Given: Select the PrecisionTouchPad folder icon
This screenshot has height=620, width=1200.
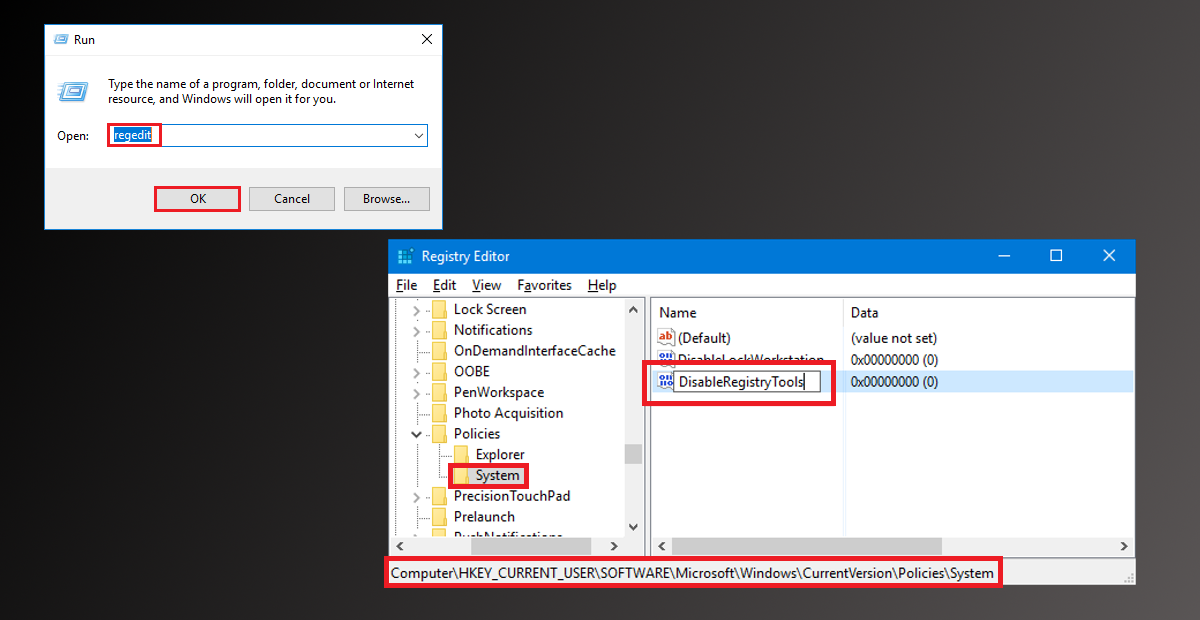Looking at the screenshot, I should coord(439,496).
